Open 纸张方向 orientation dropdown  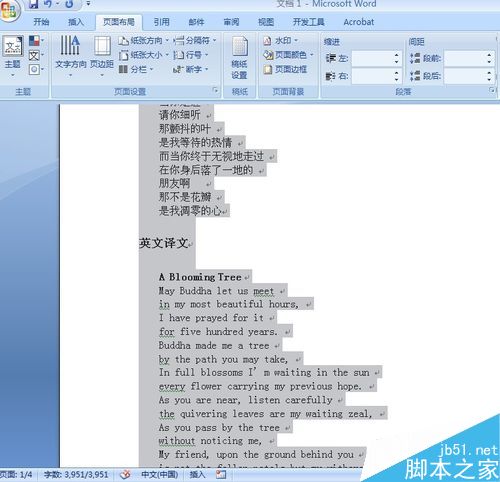[144, 41]
